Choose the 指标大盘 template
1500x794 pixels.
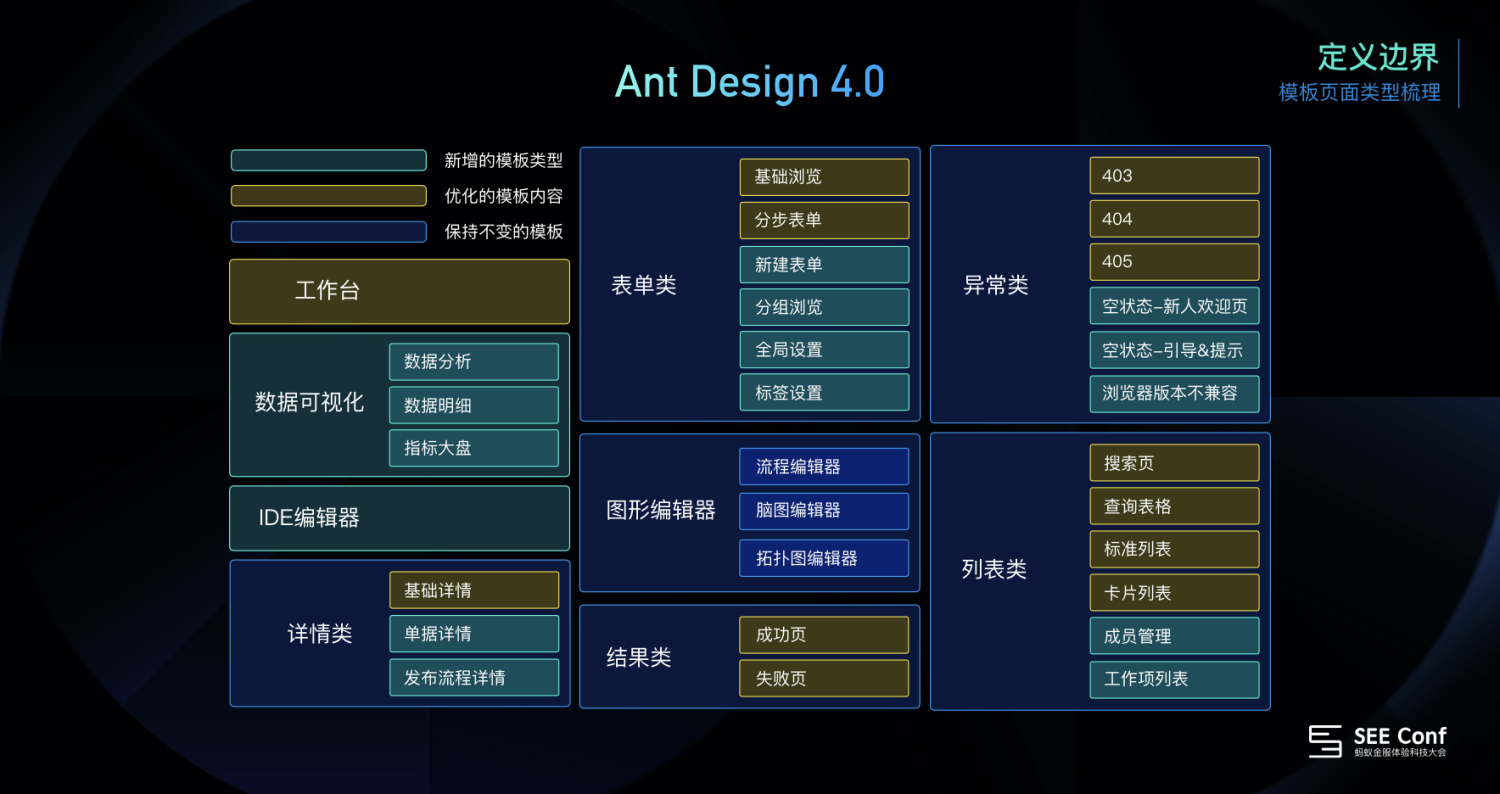pos(474,448)
